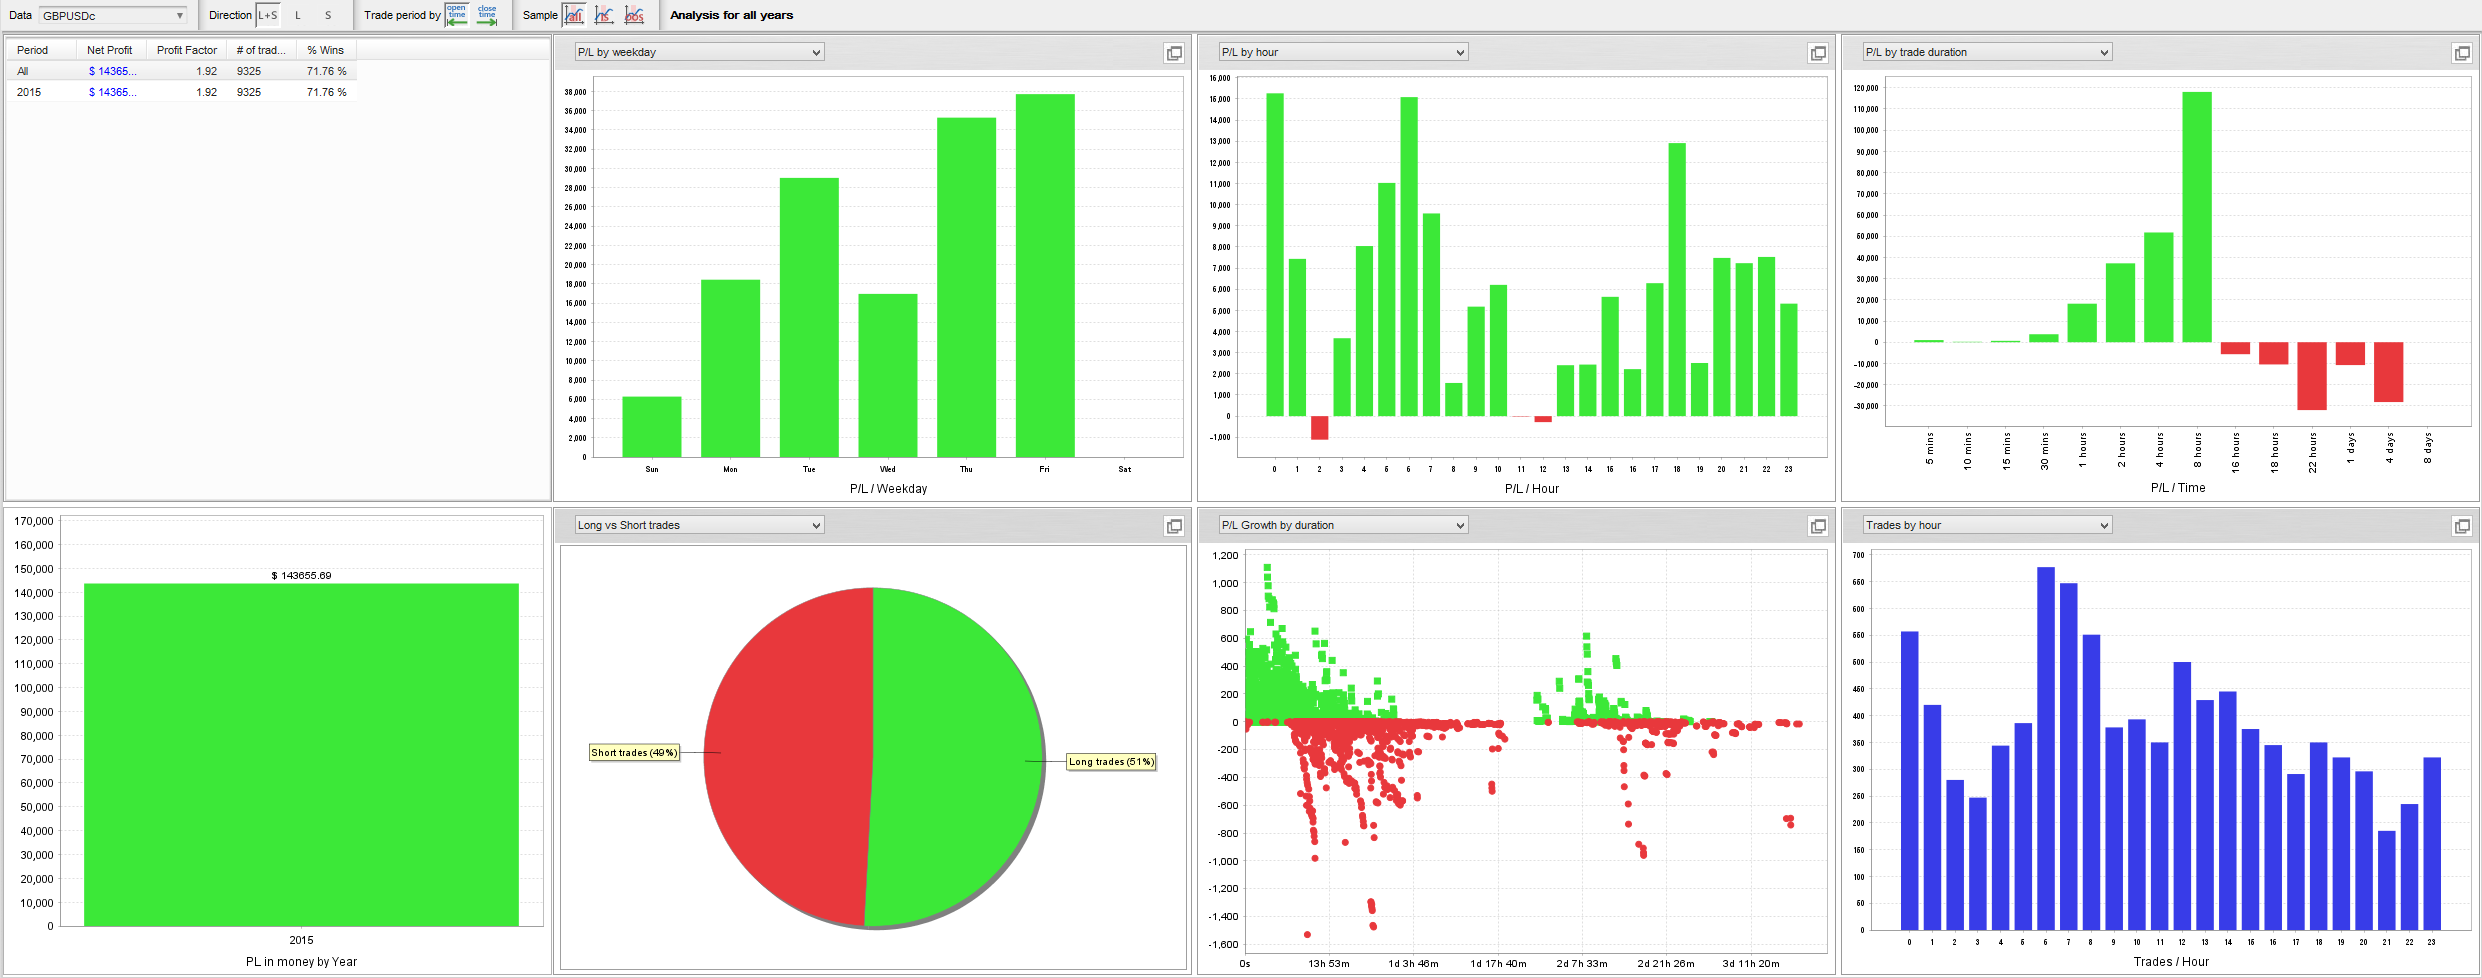2482x978 pixels.
Task: Maximize the P/L by hour chart panel
Action: [1818, 53]
